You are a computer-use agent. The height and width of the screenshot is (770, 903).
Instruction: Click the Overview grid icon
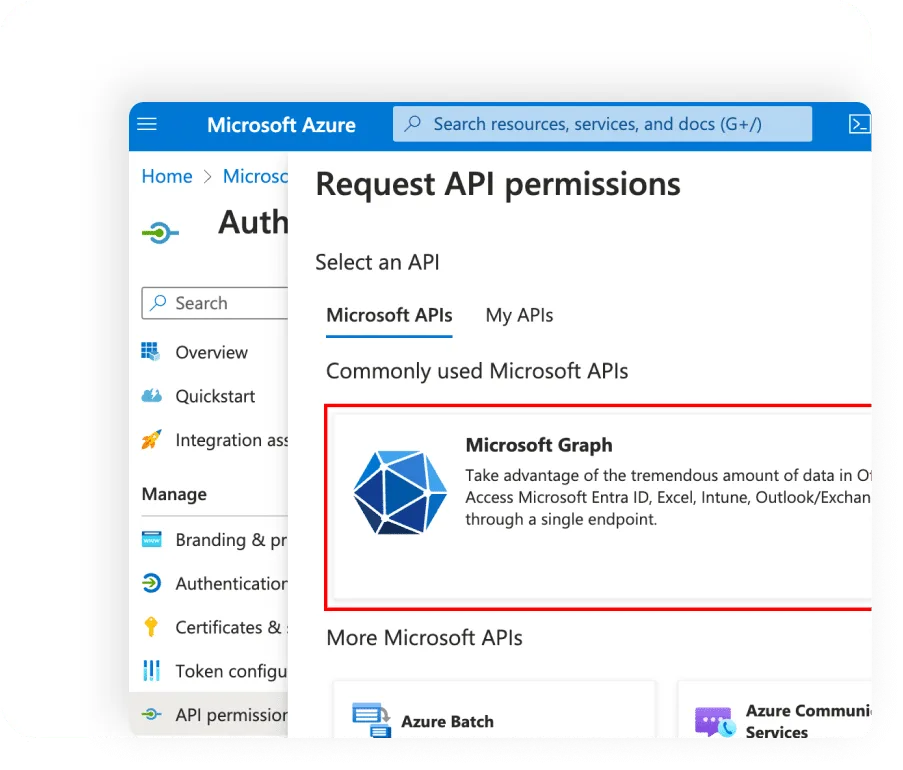tap(151, 351)
